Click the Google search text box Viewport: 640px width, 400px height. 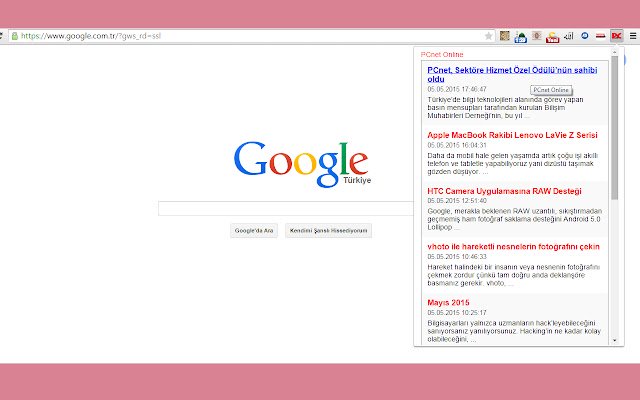point(286,208)
